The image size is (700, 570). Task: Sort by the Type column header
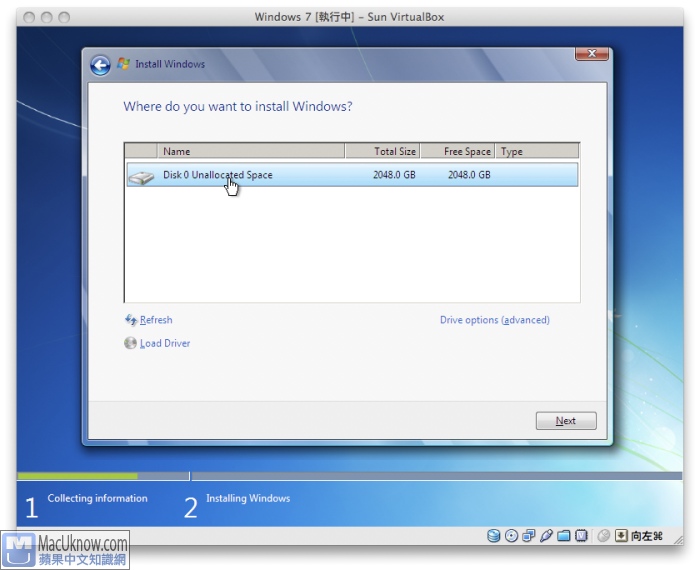[537, 151]
